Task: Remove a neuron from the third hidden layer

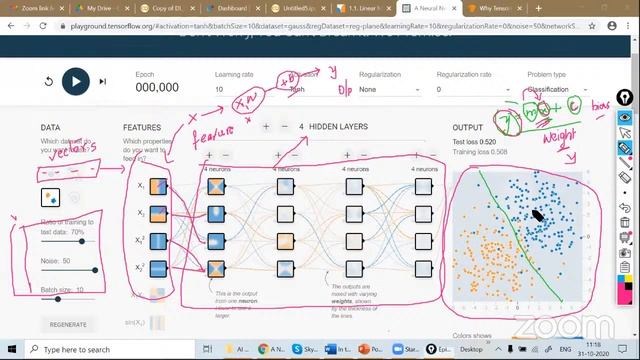Action: 364,155
